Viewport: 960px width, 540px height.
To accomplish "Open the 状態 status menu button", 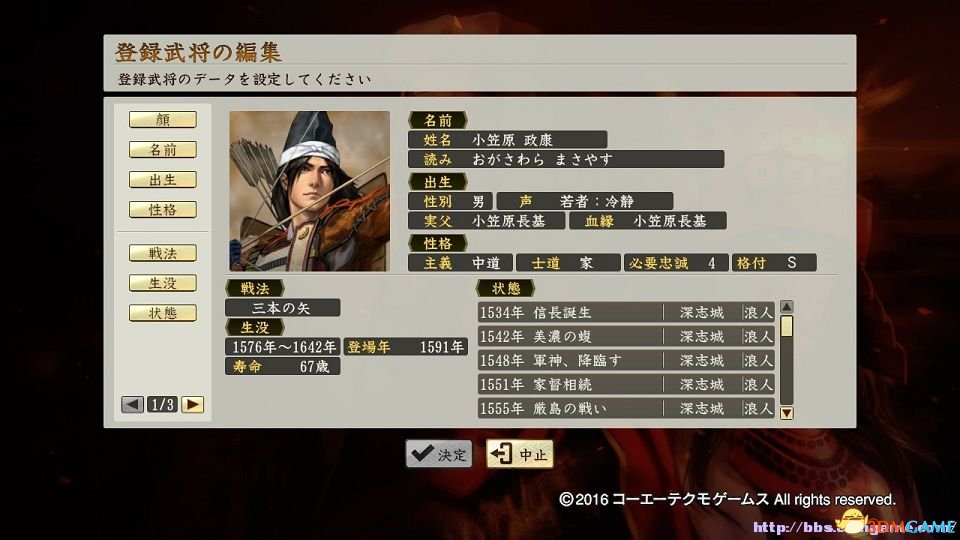I will tap(163, 313).
